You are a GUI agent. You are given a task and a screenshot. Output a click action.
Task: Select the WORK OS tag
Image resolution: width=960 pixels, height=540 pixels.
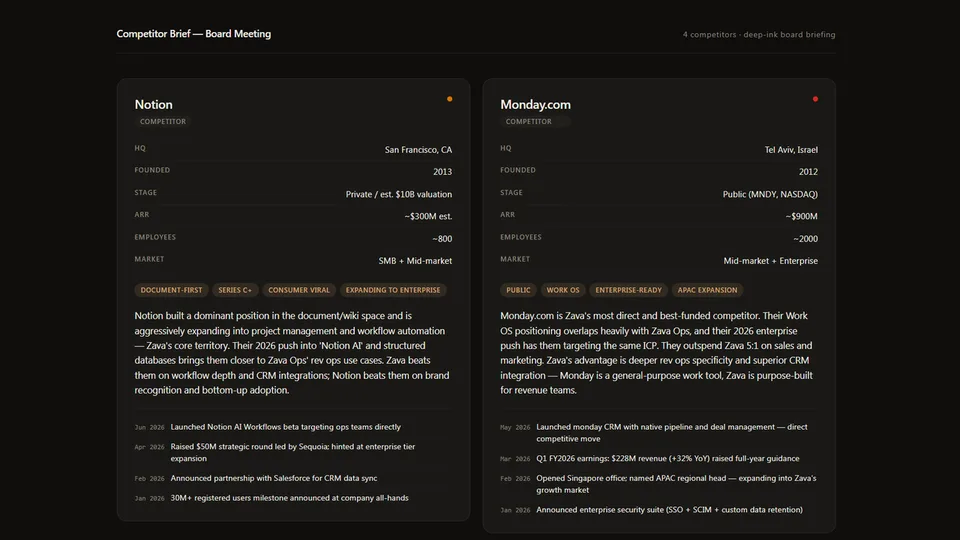point(563,290)
